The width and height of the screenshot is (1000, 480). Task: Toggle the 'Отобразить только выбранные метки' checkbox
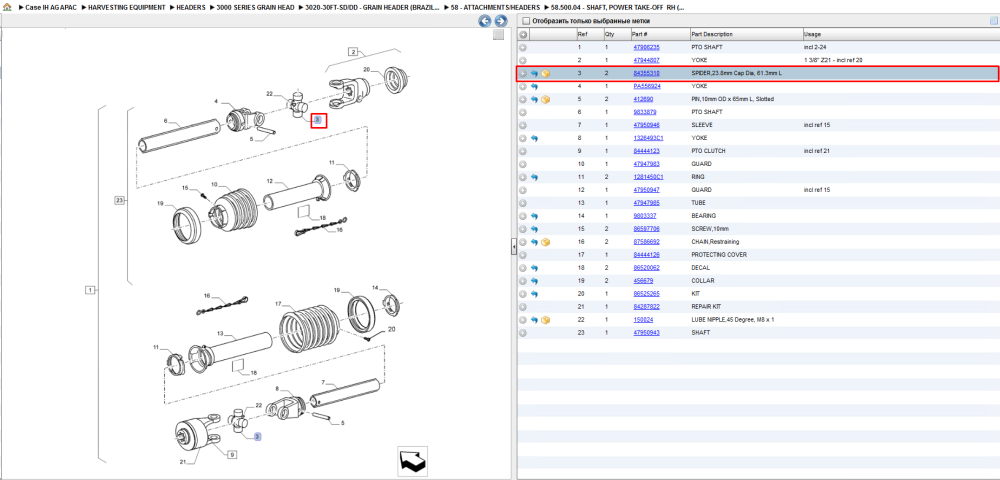526,21
